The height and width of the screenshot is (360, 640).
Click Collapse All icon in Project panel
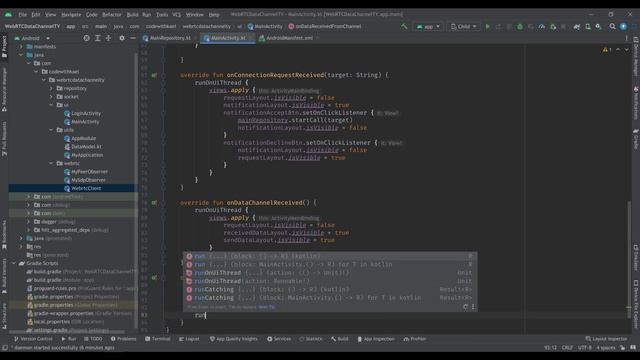coord(108,38)
